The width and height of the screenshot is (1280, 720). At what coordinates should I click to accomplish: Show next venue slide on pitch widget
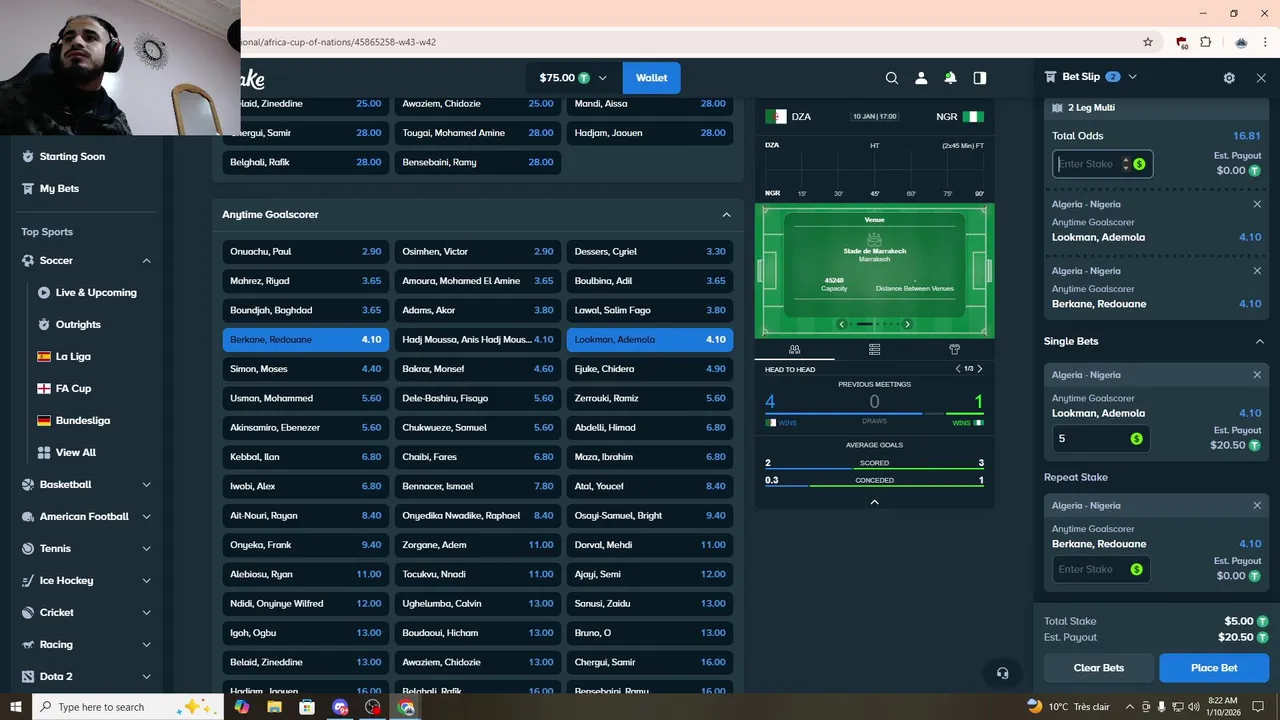907,324
